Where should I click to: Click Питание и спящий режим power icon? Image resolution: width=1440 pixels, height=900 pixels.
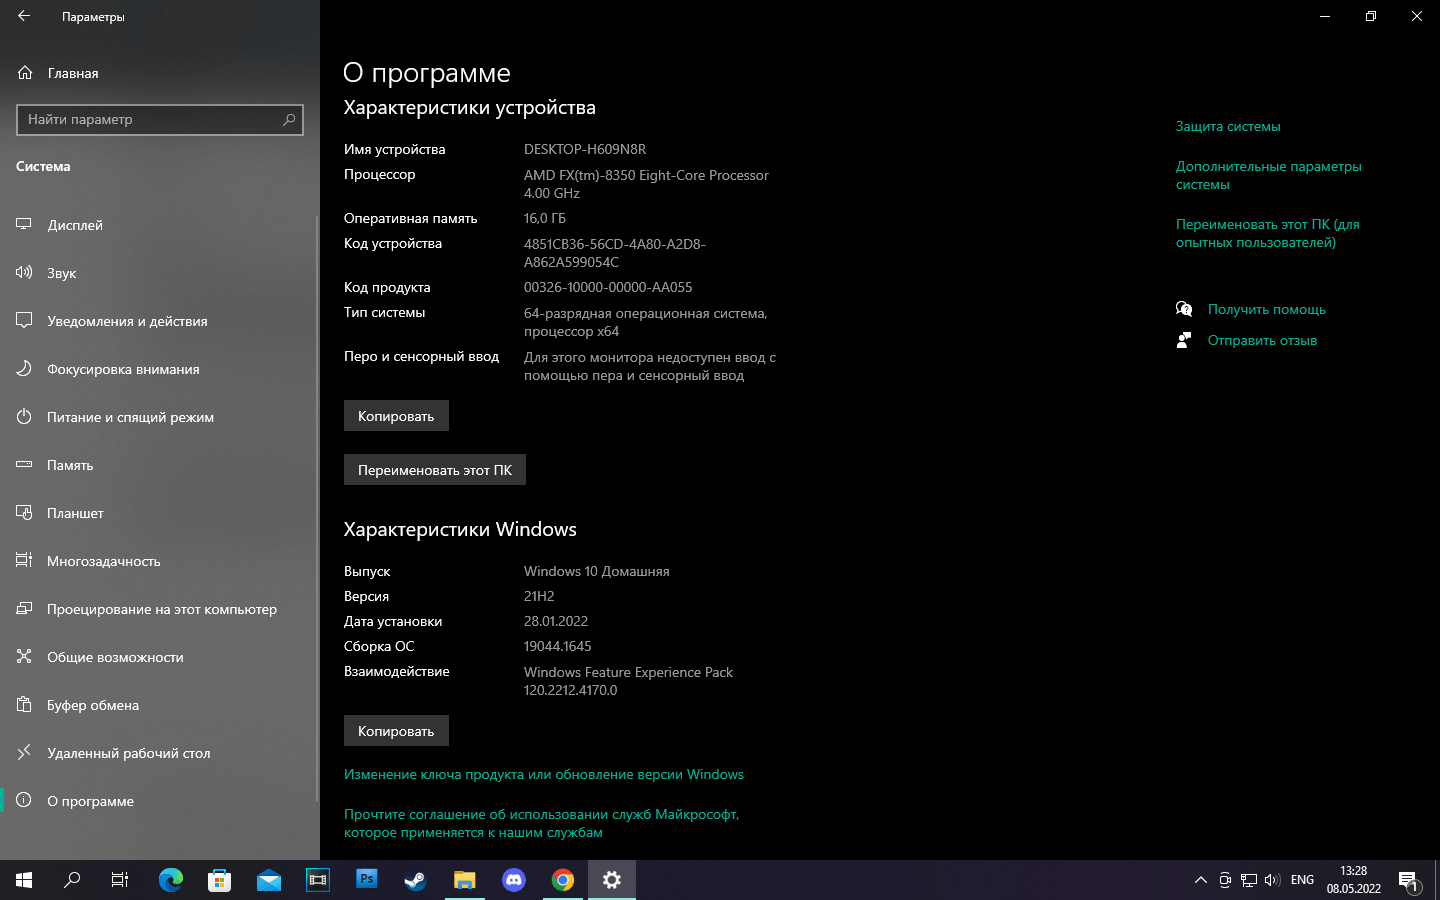(x=24, y=417)
